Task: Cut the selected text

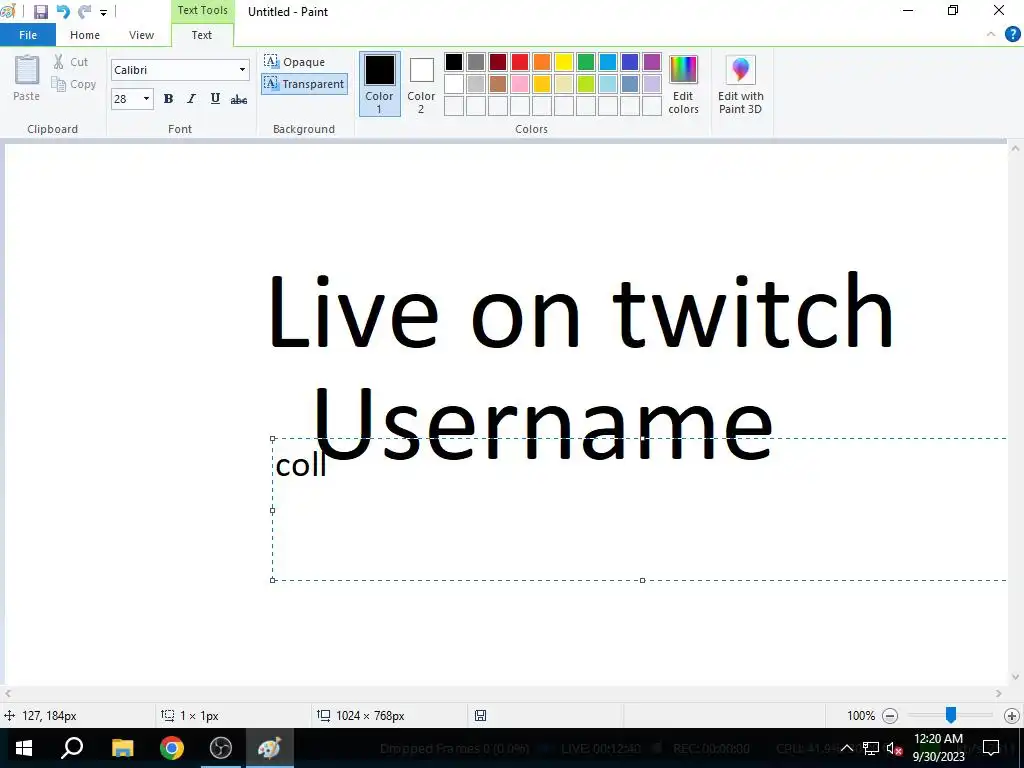Action: coord(71,62)
